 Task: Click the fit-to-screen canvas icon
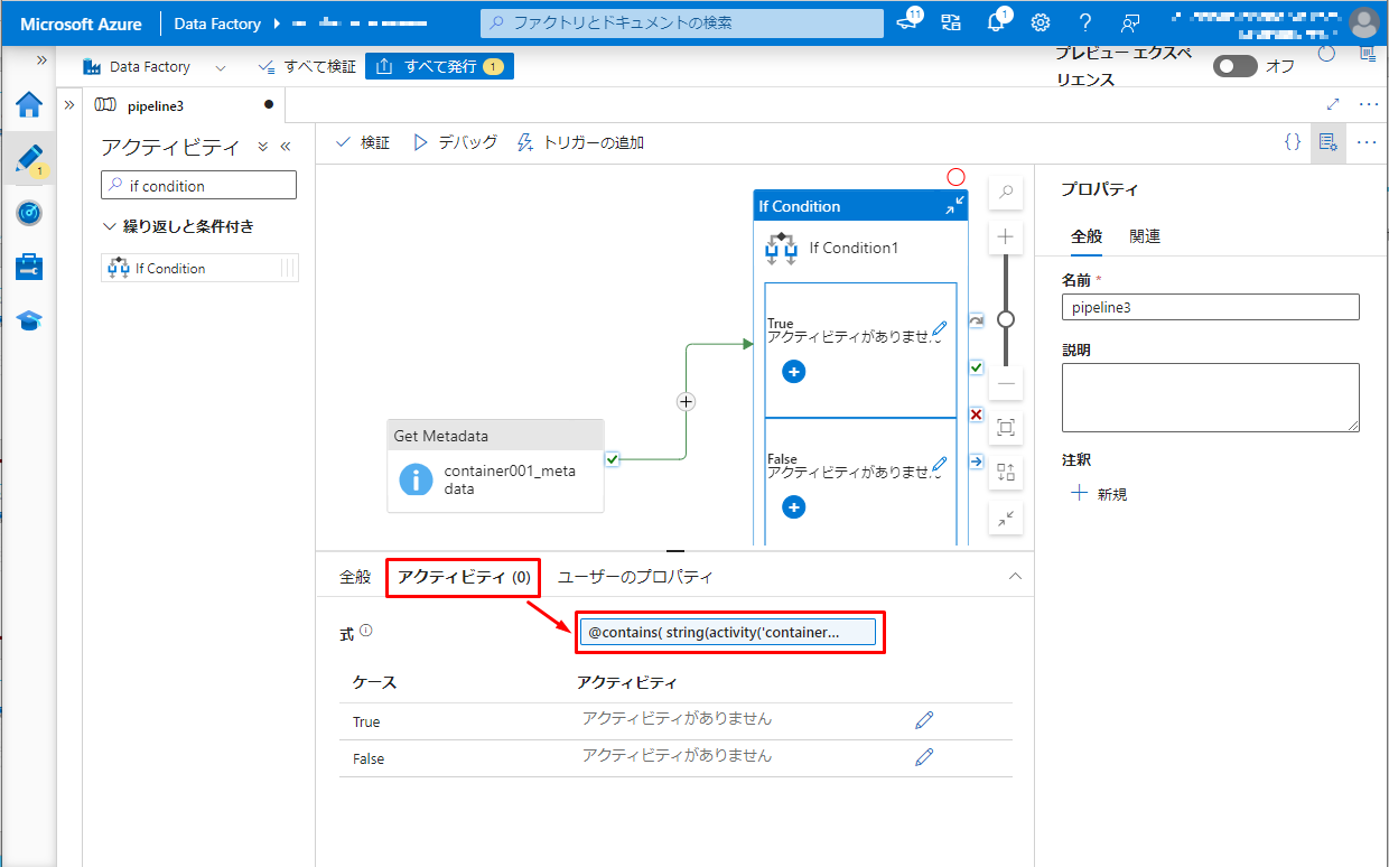tap(1006, 428)
